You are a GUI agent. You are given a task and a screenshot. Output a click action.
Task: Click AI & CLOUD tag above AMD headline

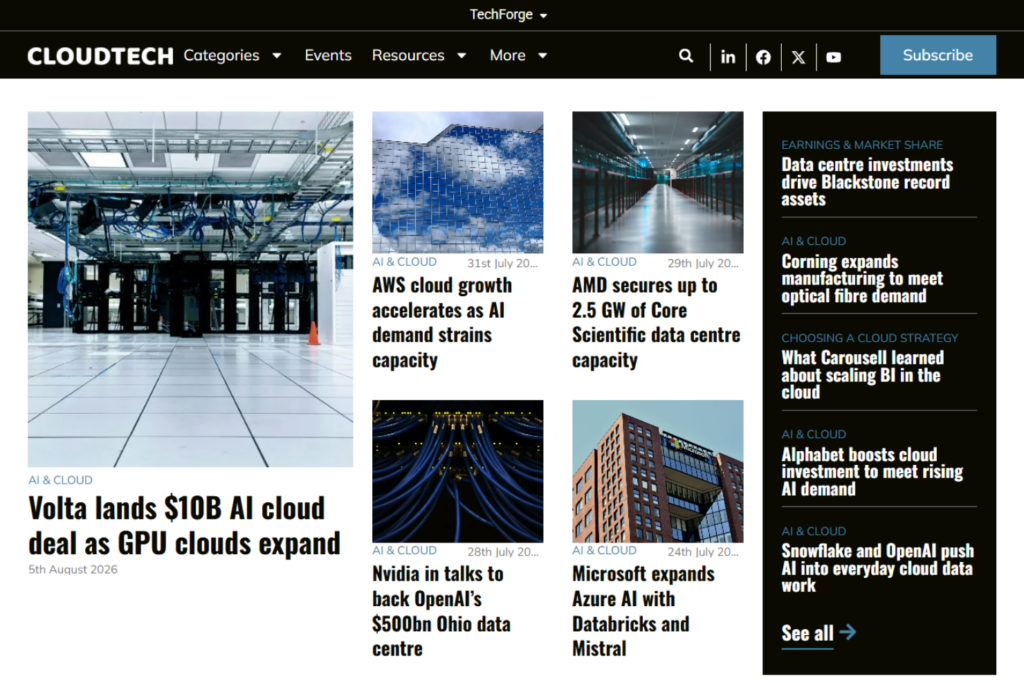pyautogui.click(x=604, y=262)
